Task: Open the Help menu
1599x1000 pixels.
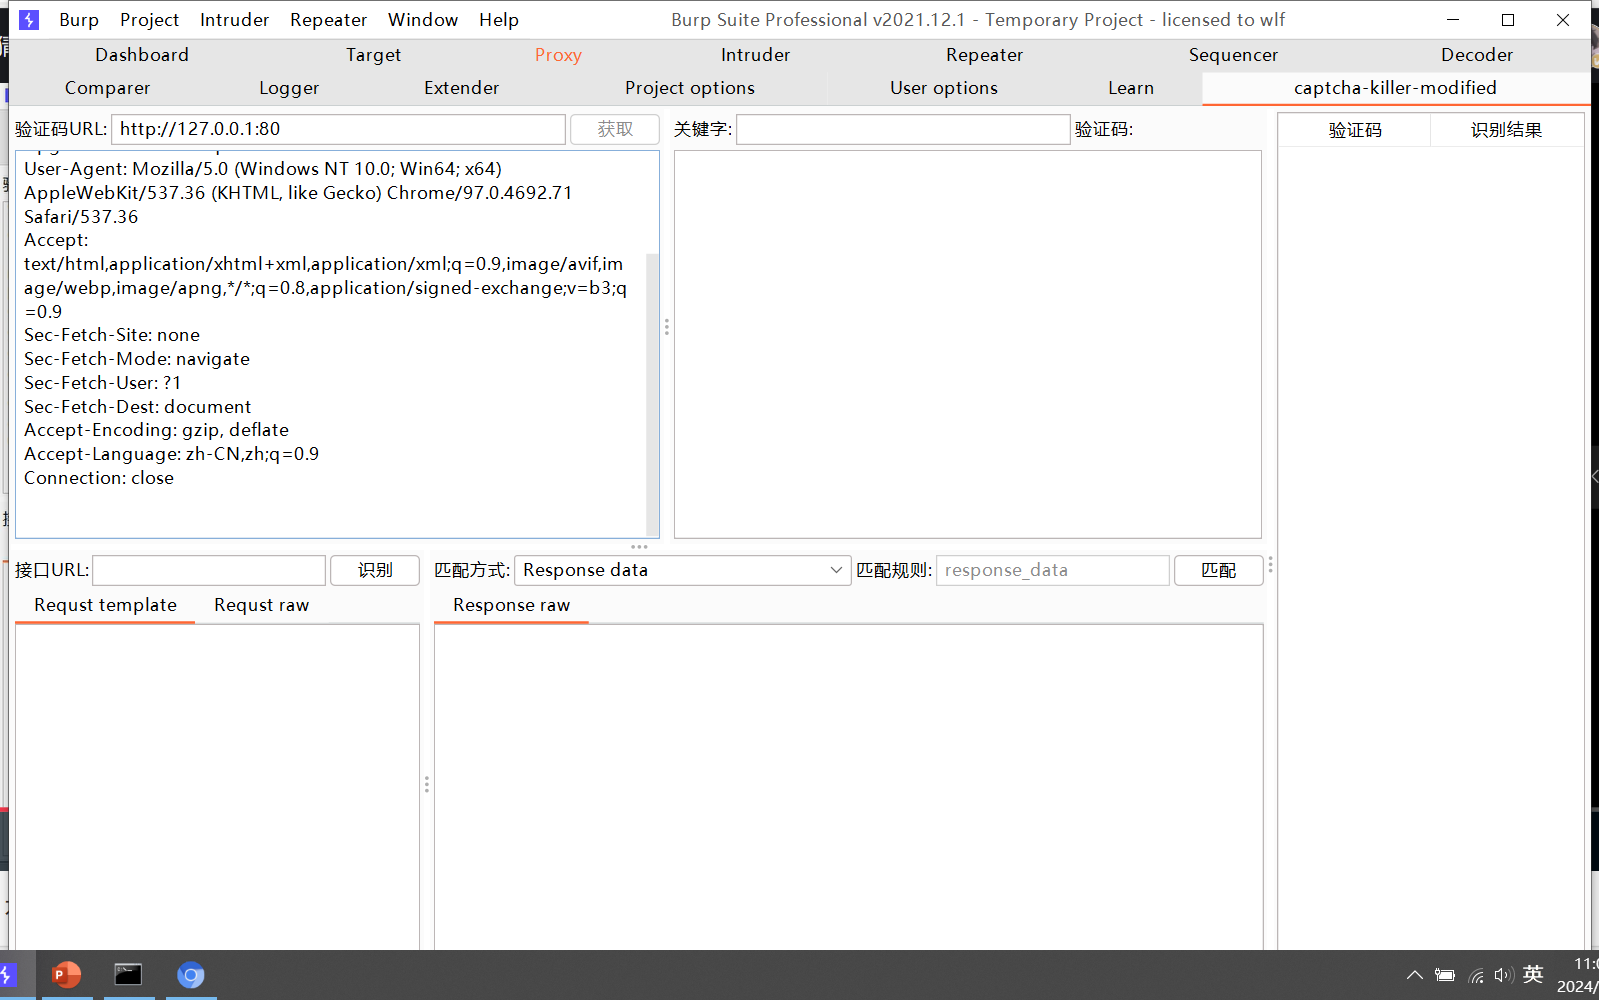Action: [x=498, y=20]
